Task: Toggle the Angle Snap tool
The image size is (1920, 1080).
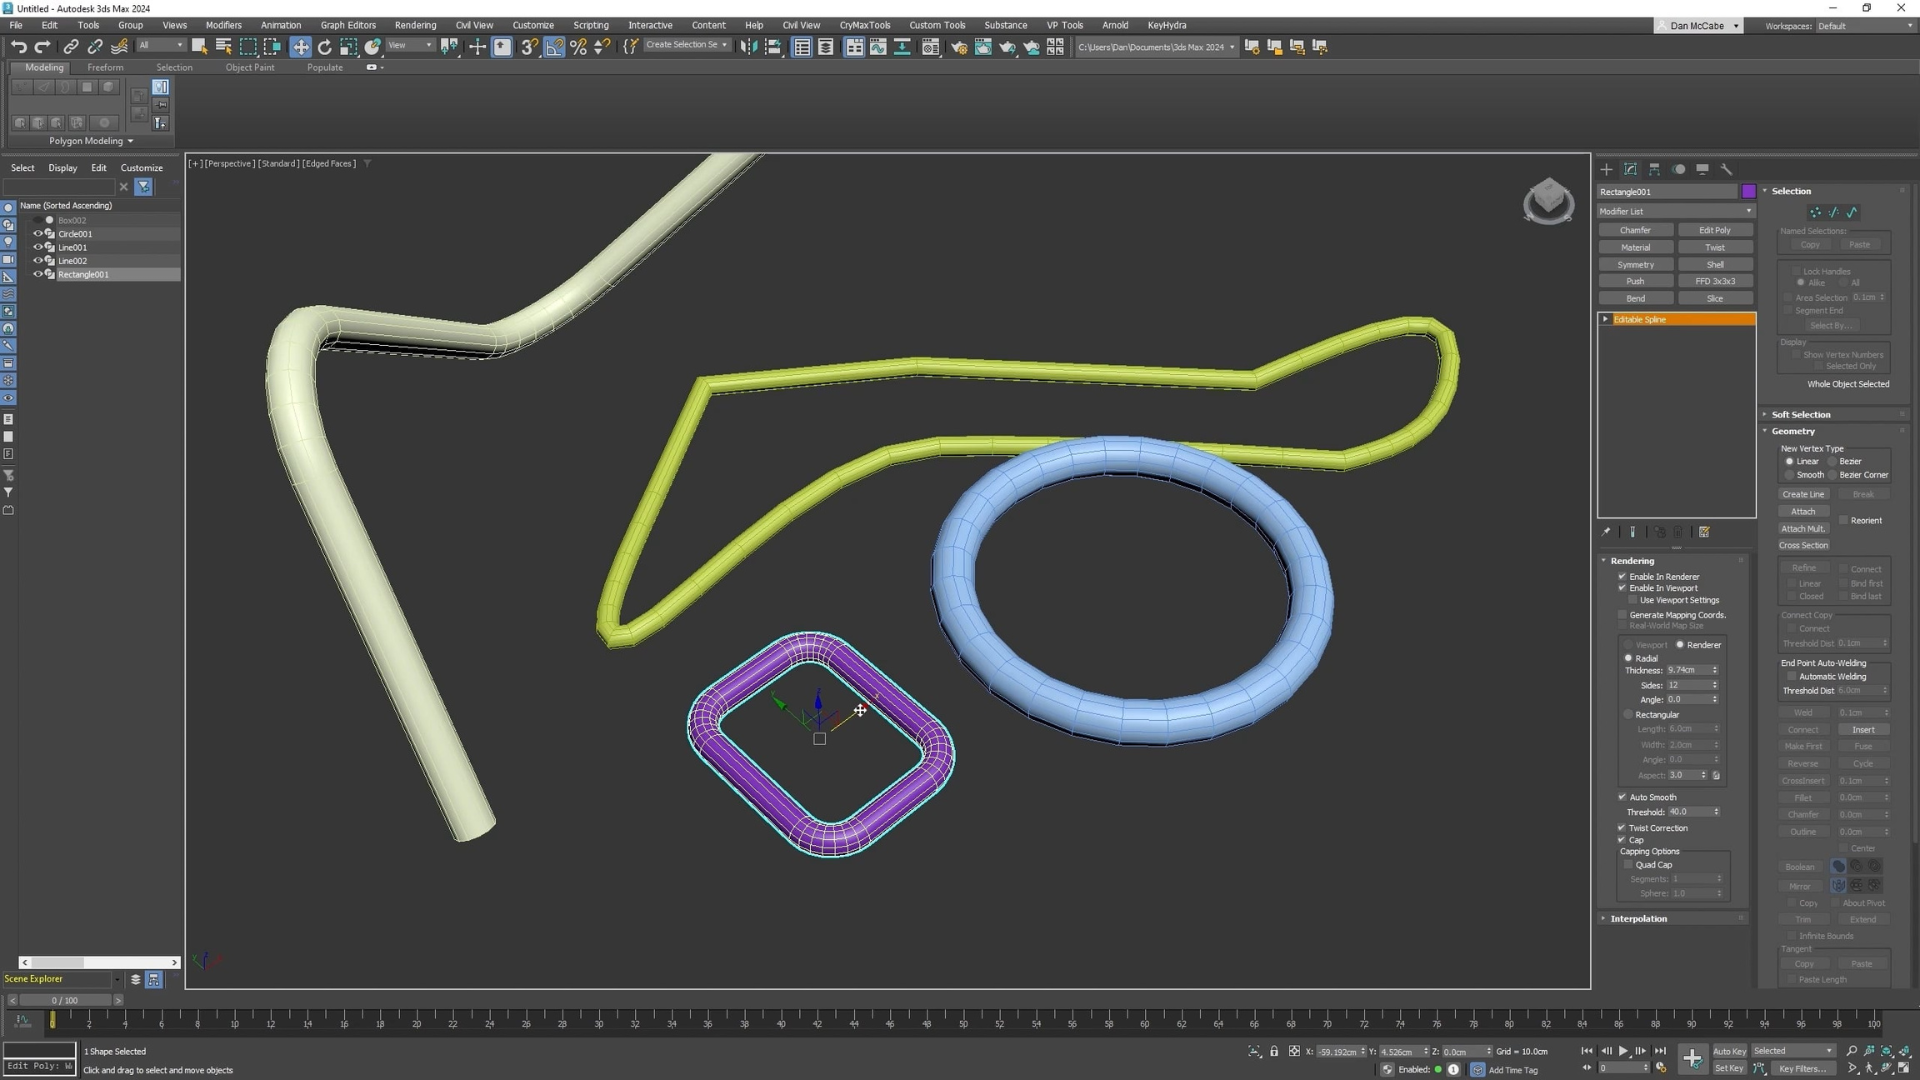Action: tap(554, 46)
